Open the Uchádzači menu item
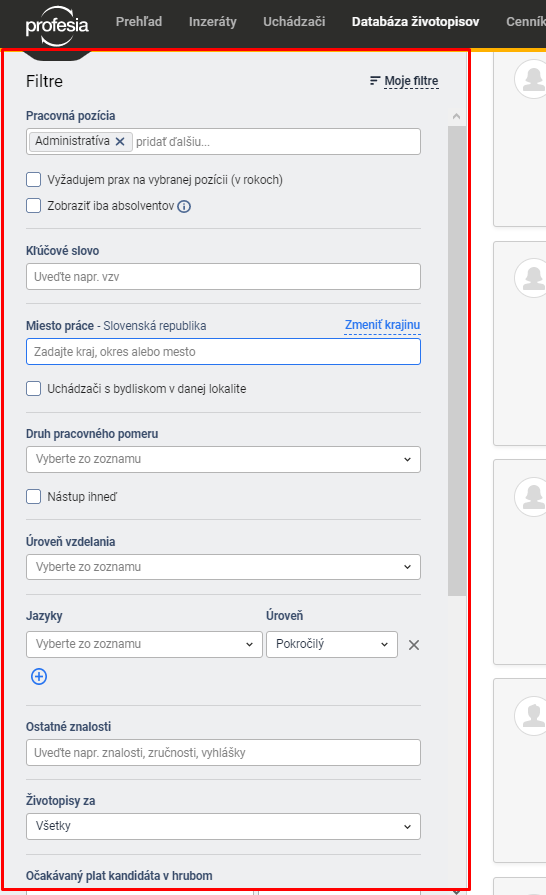Screen dimensions: 546x895 pyautogui.click(x=294, y=22)
